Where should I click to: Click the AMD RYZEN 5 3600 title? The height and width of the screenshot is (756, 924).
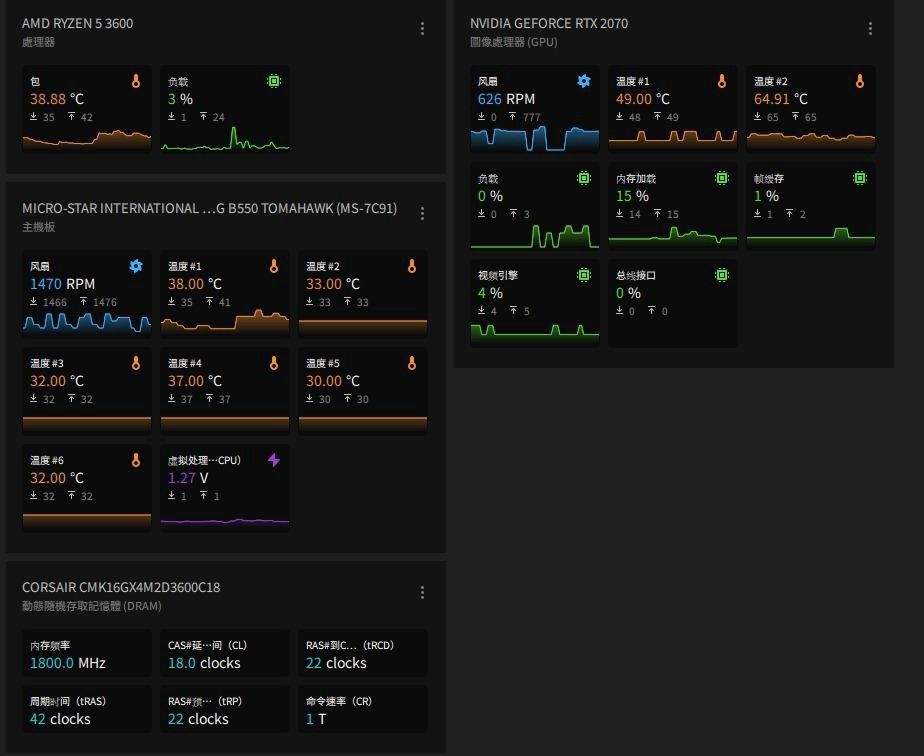point(77,24)
